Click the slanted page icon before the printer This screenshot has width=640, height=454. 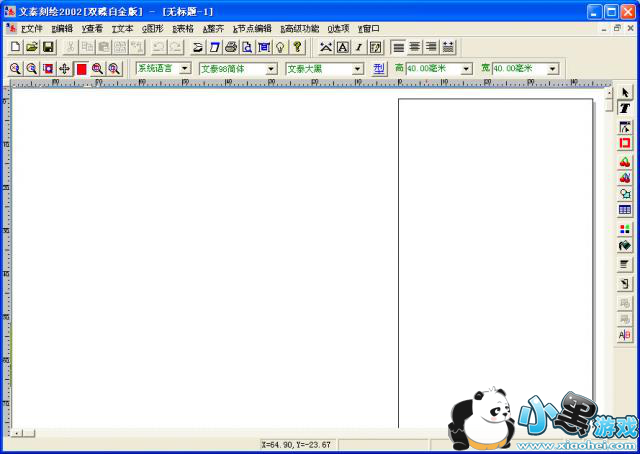pos(214,47)
